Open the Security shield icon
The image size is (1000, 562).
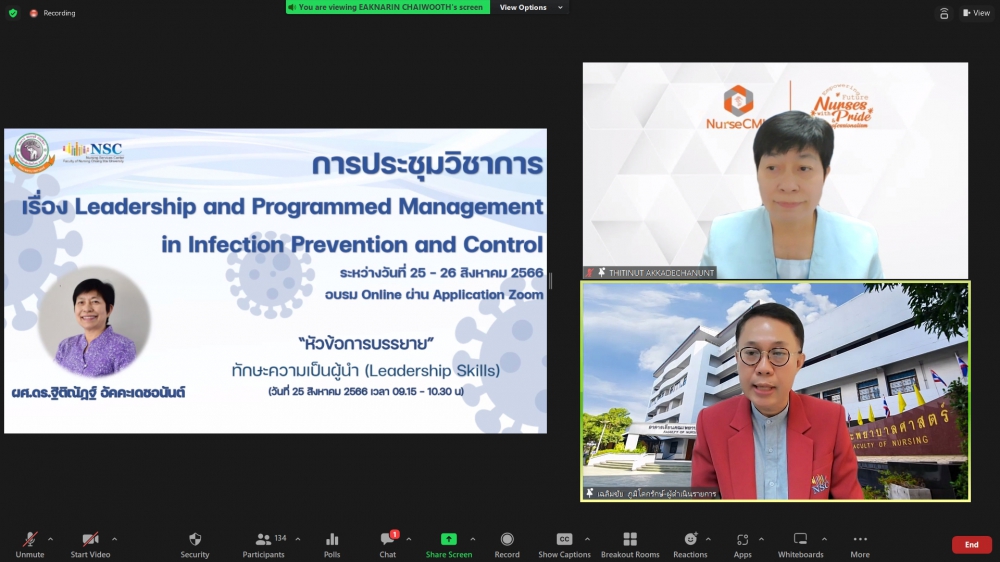pos(195,544)
